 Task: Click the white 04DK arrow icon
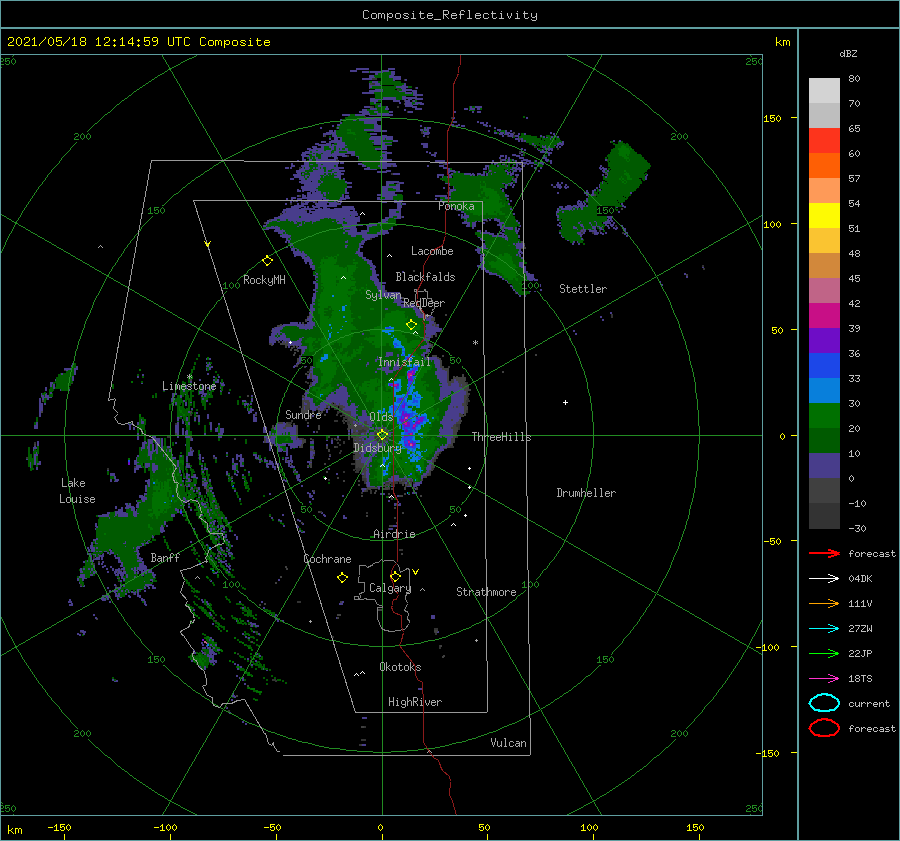tap(824, 579)
